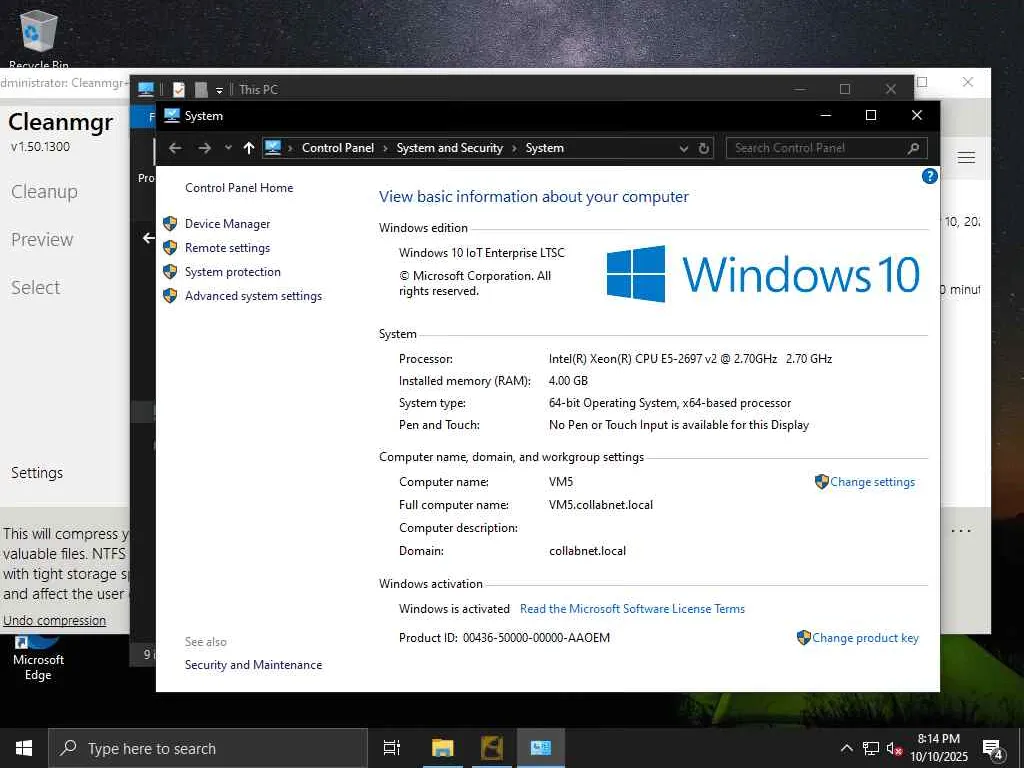The width and height of the screenshot is (1024, 768).
Task: Click the shield icon beside Remote settings
Action: pos(170,248)
